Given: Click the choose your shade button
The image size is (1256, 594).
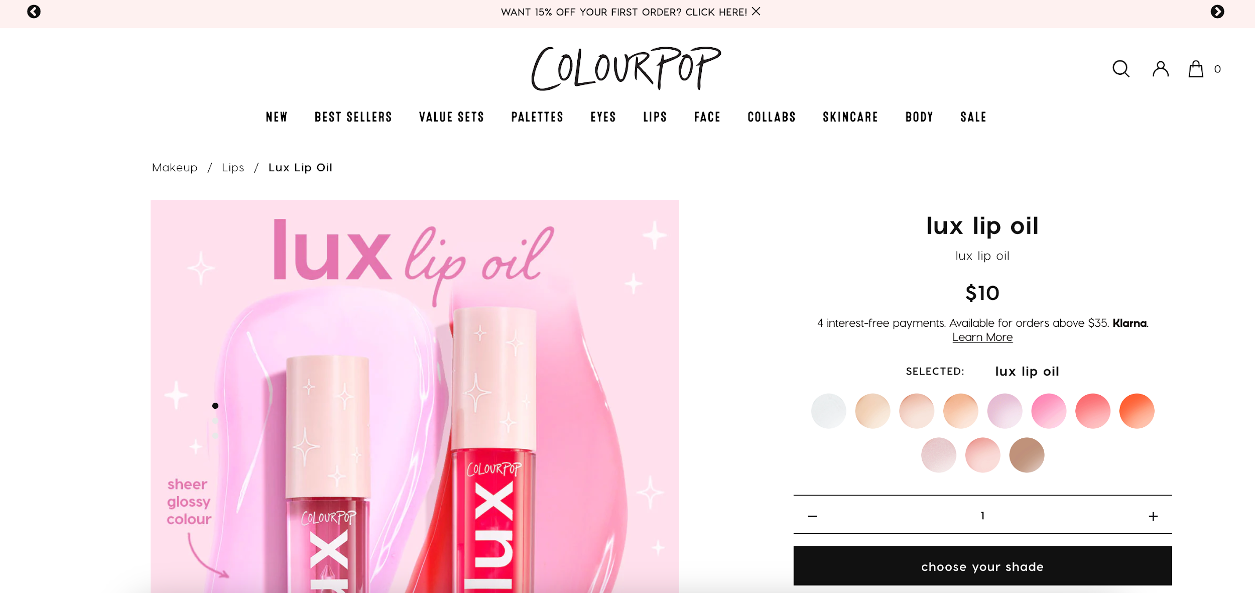Looking at the screenshot, I should (x=982, y=566).
